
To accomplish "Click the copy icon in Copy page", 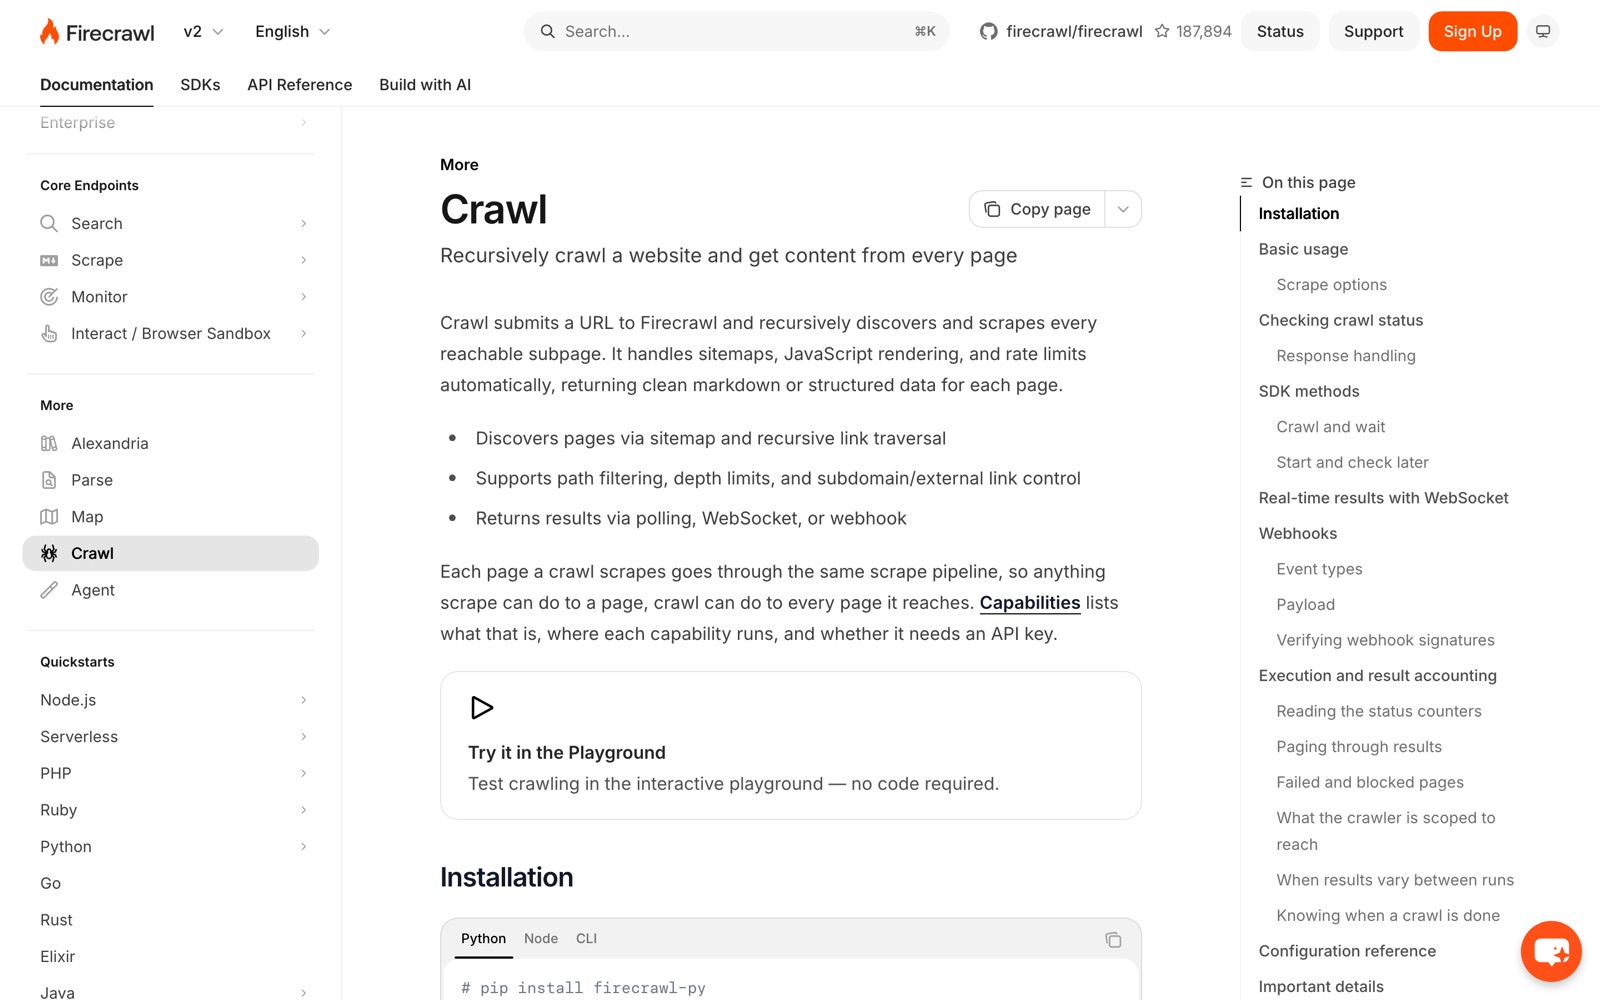I will coord(992,209).
